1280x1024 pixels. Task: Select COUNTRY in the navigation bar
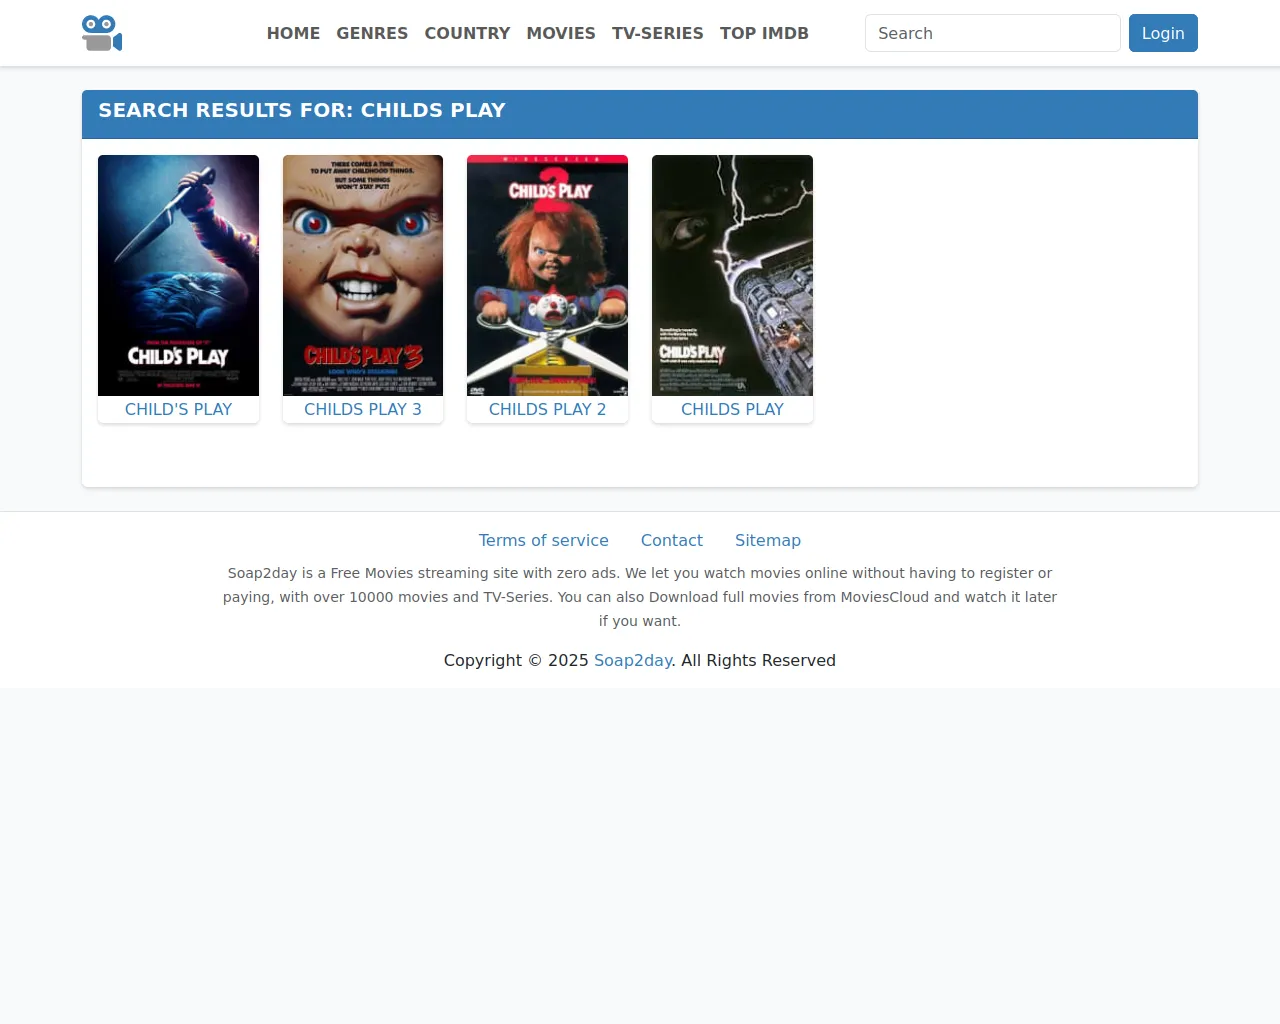click(x=467, y=33)
